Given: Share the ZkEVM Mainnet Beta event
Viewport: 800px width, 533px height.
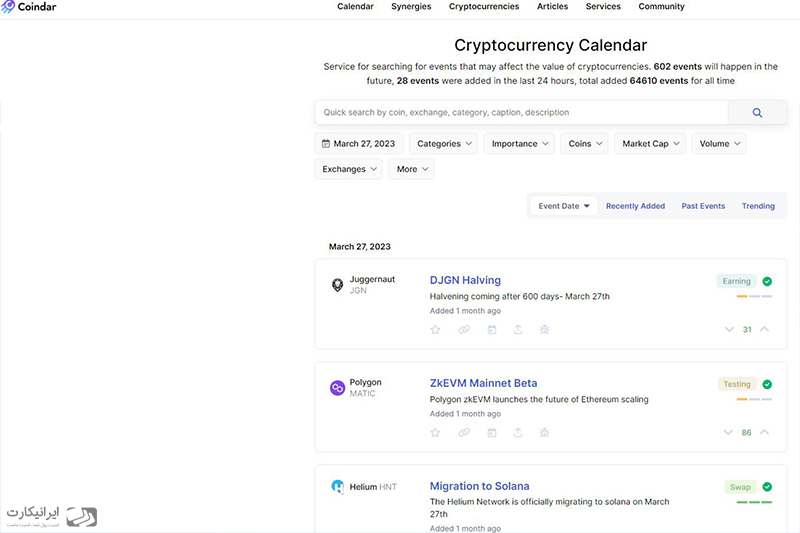Looking at the screenshot, I should pos(518,433).
